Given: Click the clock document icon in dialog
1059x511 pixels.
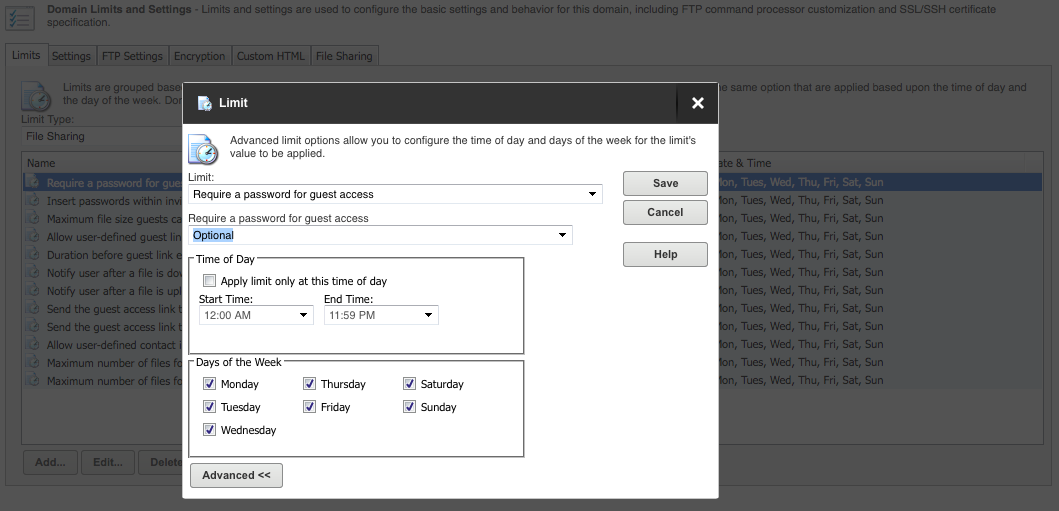Looking at the screenshot, I should [x=203, y=149].
